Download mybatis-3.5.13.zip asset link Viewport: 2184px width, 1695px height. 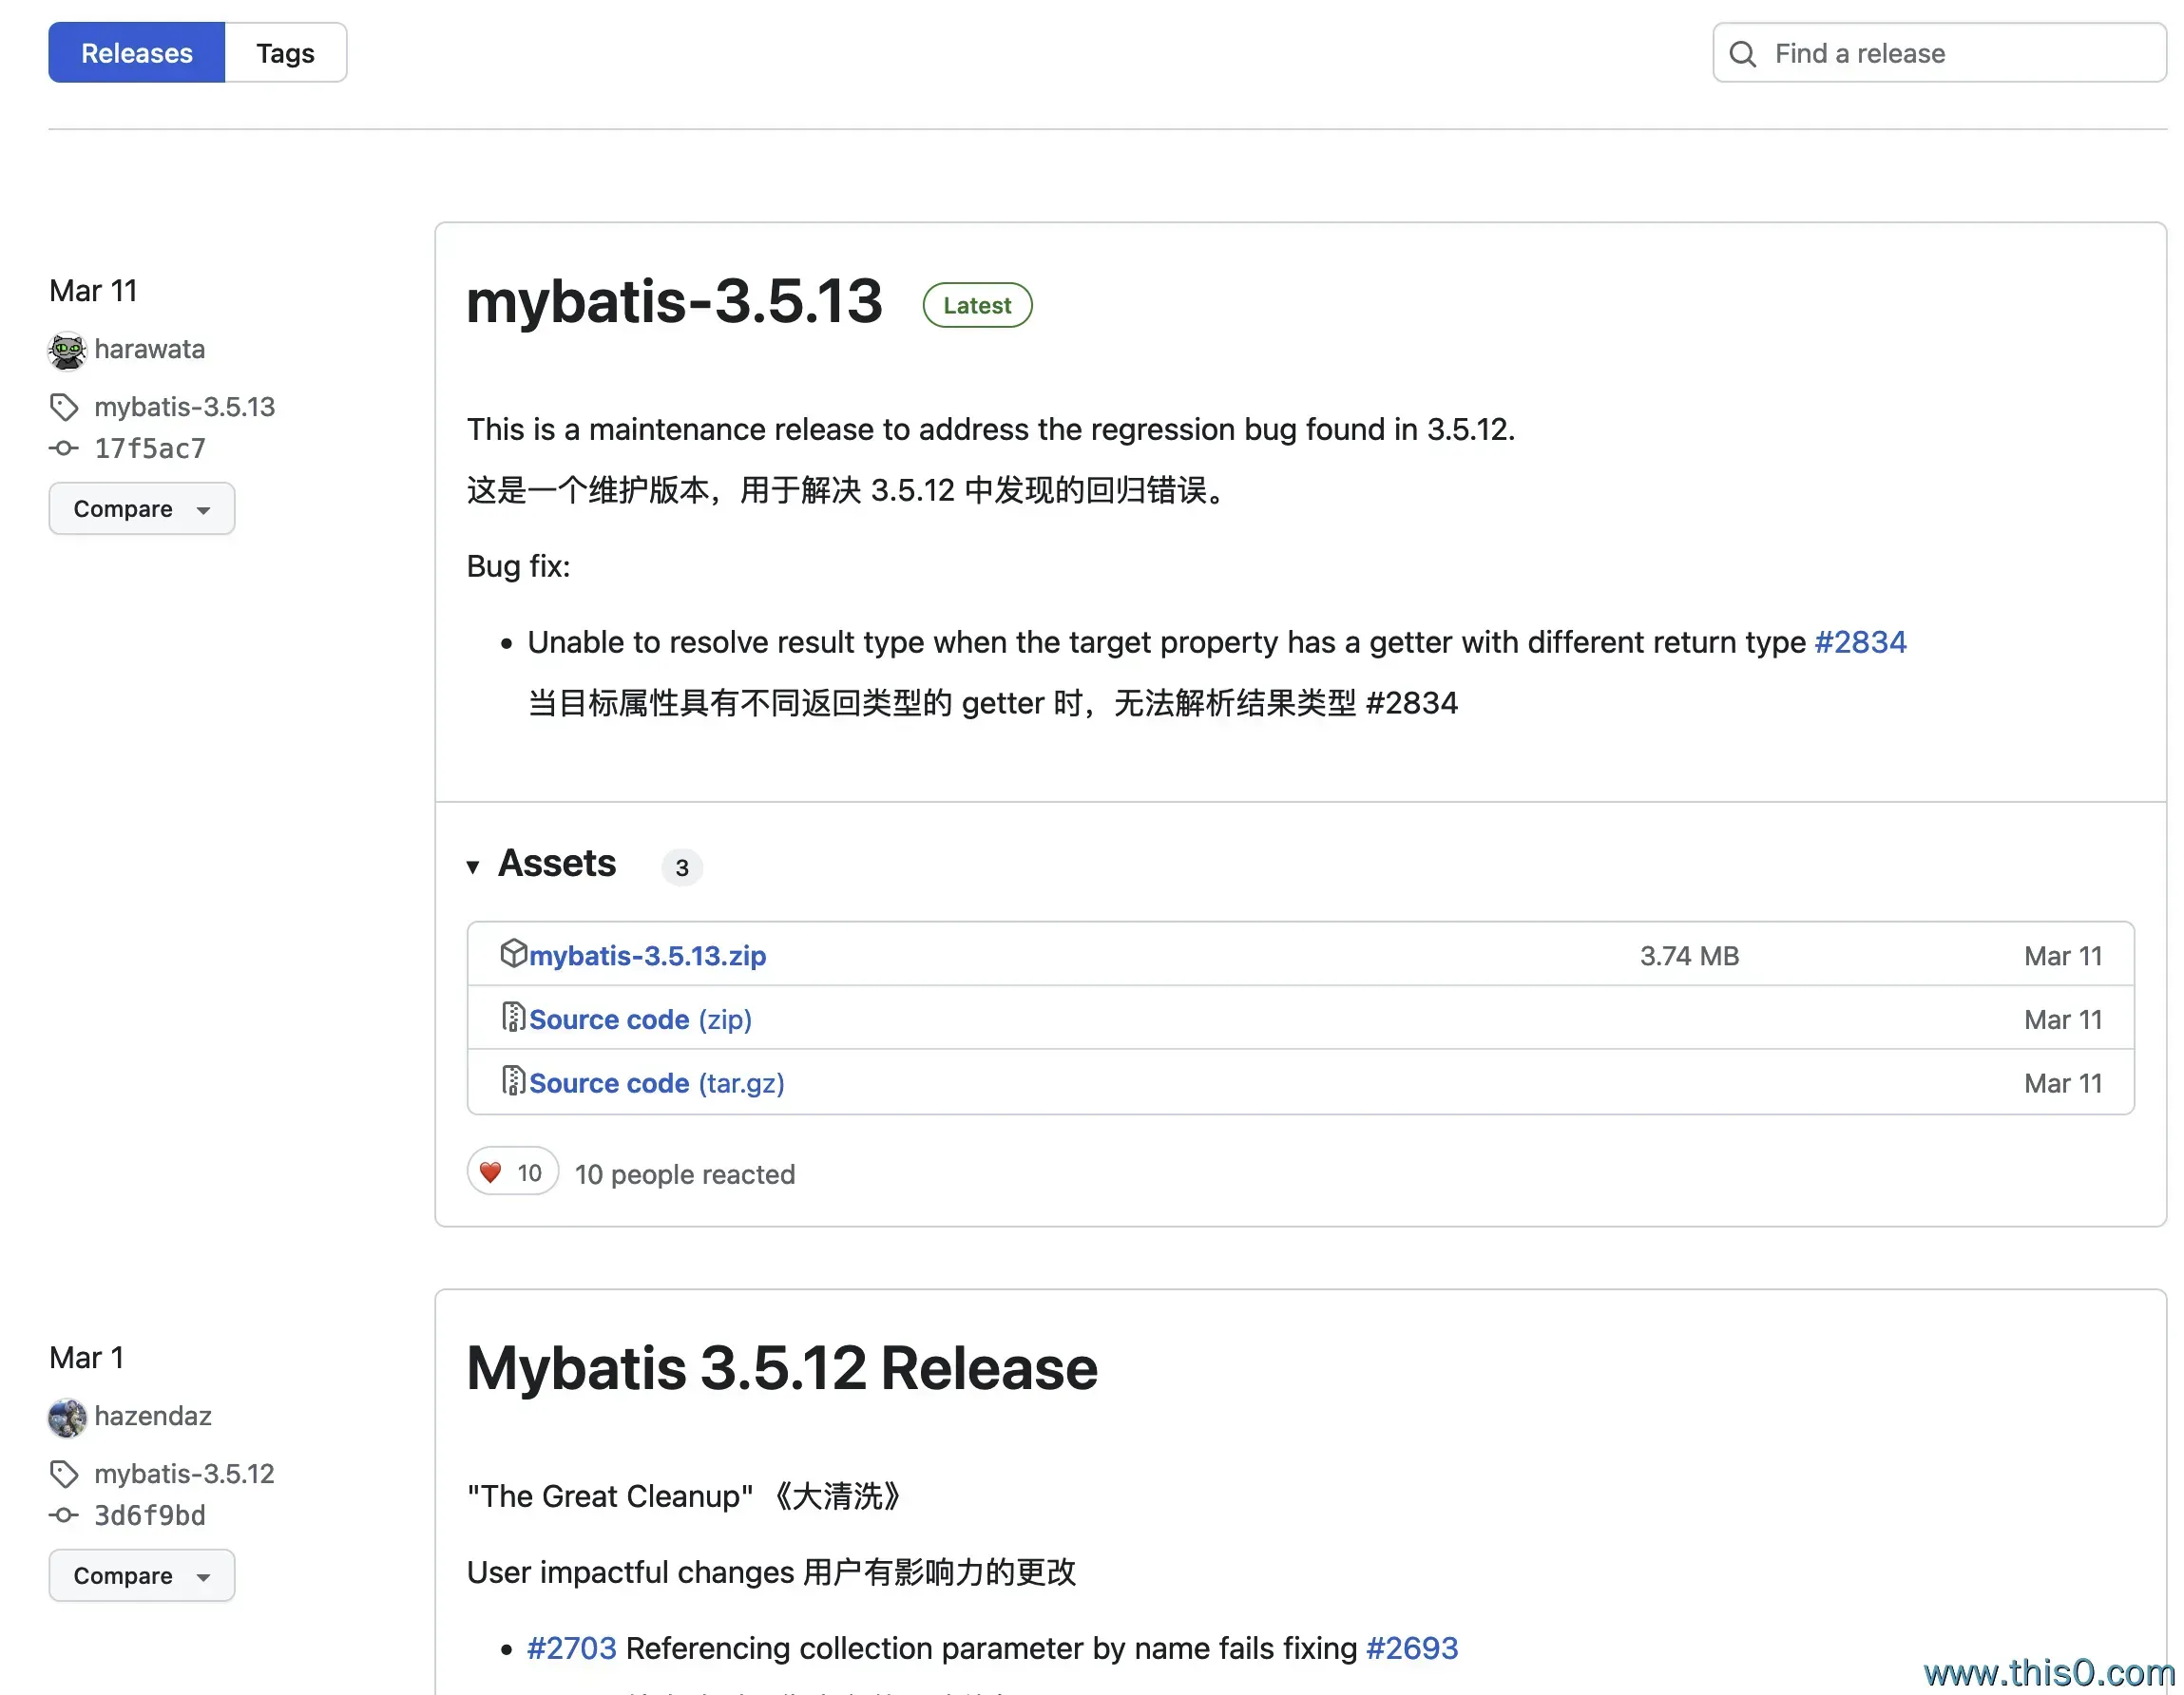pos(647,956)
